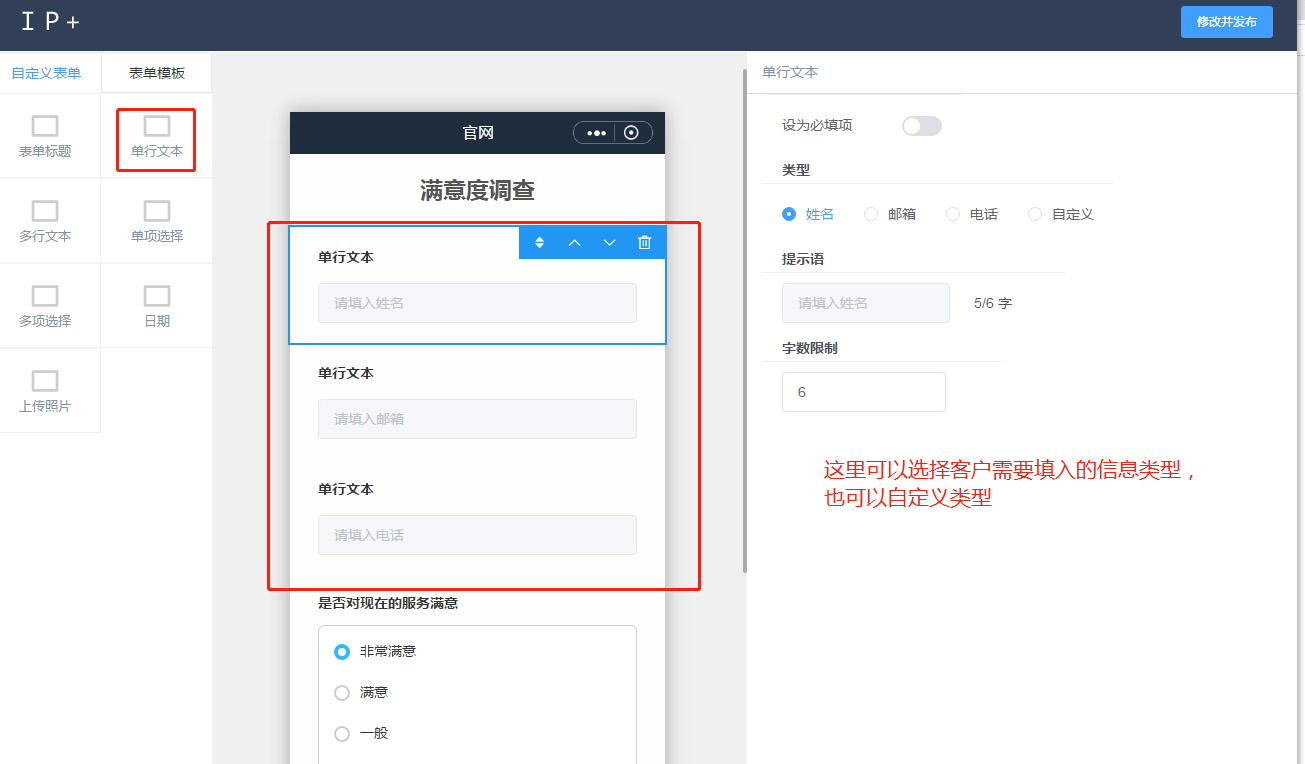
Task: Add a 多行文本 component
Action: [45, 221]
